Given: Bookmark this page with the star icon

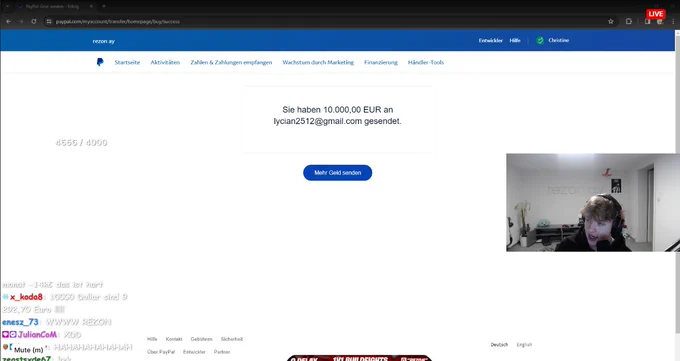Looking at the screenshot, I should pyautogui.click(x=611, y=21).
